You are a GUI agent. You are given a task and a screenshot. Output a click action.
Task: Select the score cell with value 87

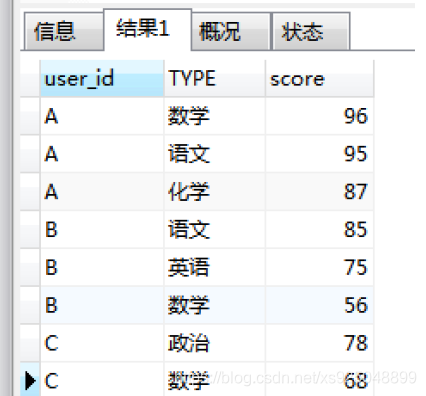click(320, 192)
